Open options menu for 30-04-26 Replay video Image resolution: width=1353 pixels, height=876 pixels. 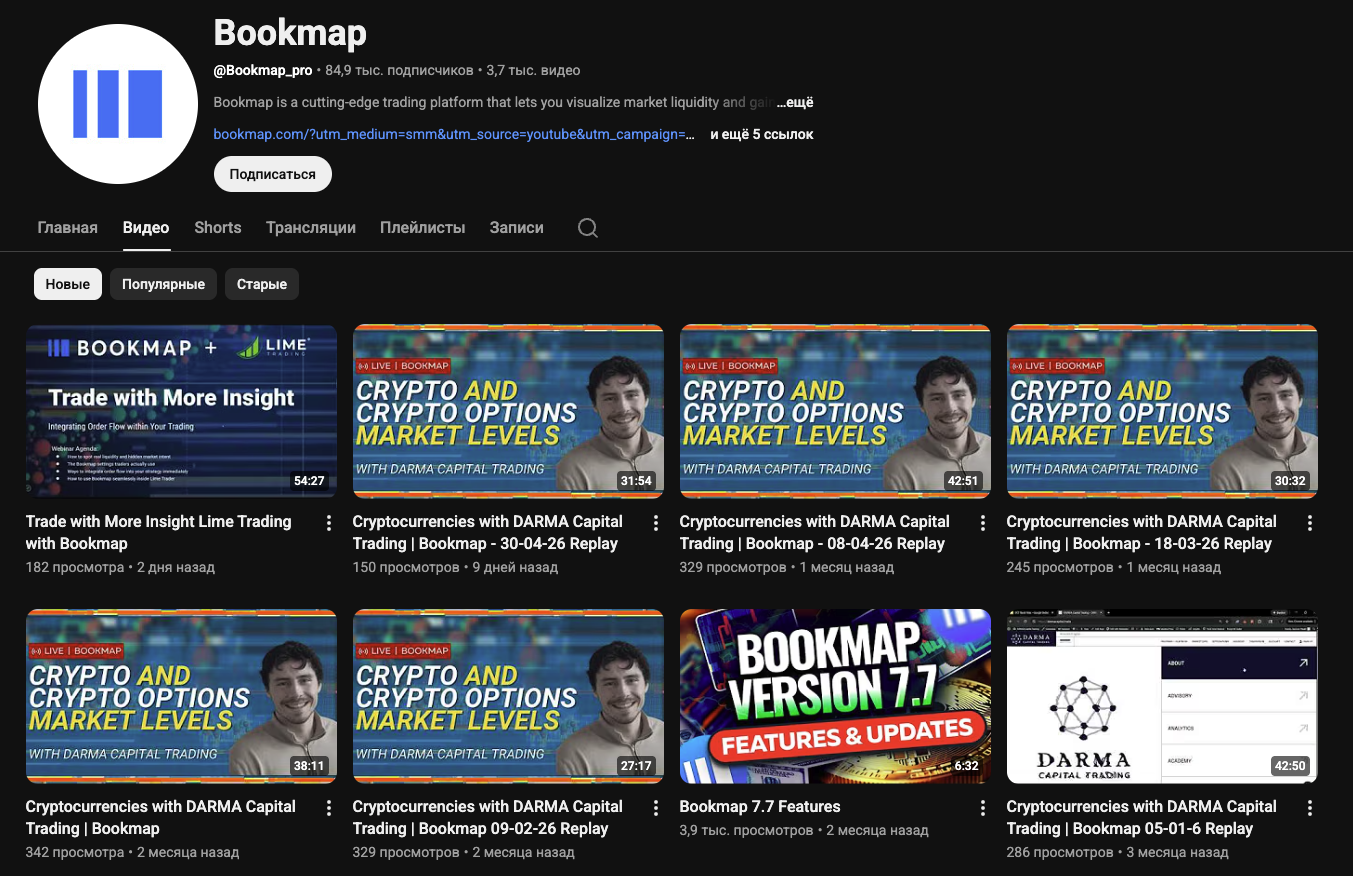coord(656,523)
